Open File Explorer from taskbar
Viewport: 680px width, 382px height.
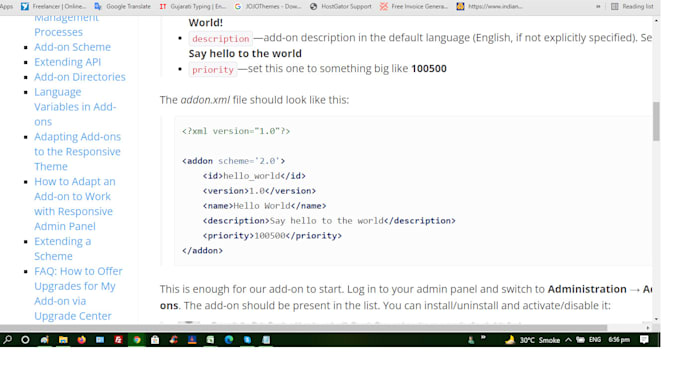coord(63,340)
